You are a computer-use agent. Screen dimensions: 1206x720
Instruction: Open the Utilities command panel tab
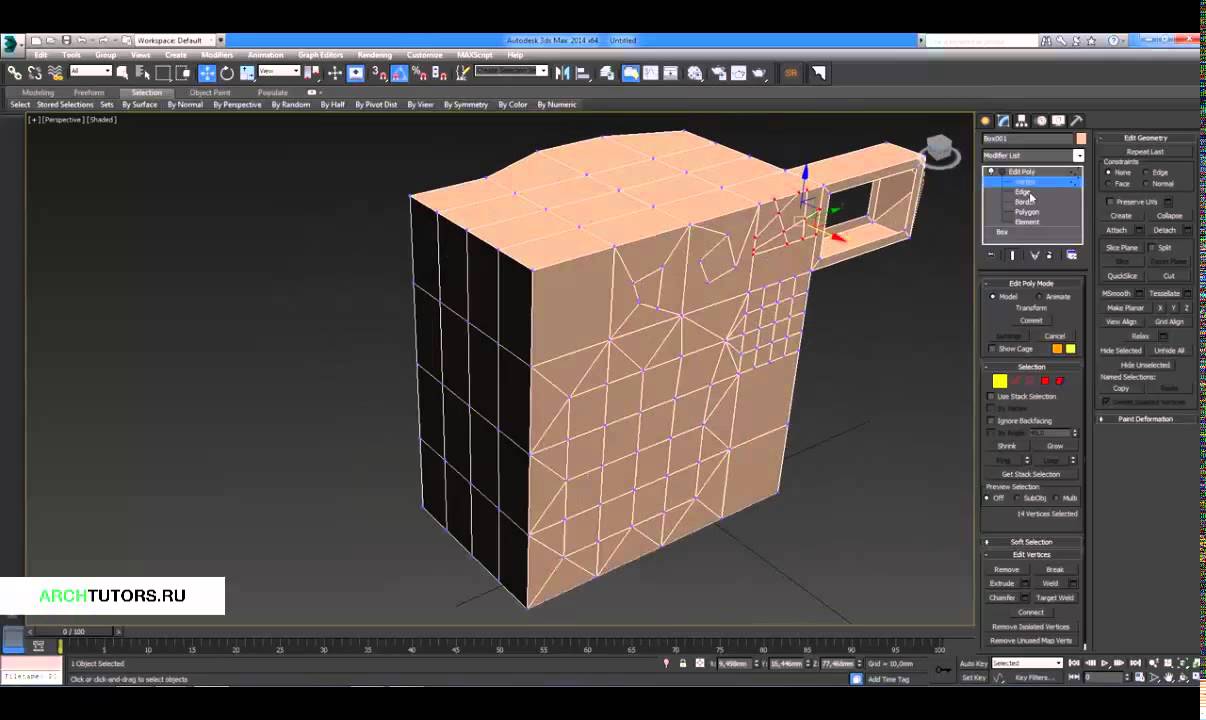coord(1076,121)
